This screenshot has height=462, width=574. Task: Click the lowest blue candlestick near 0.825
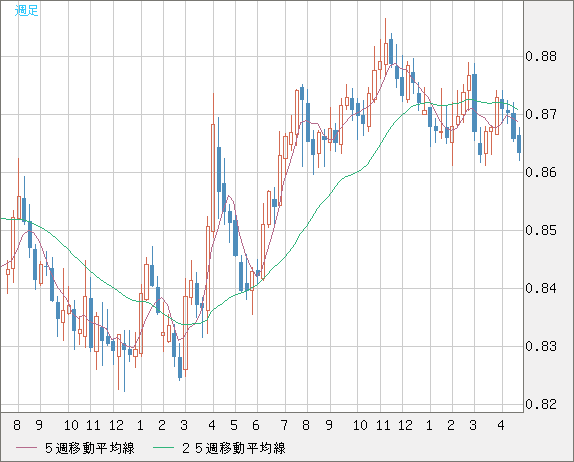[180, 361]
